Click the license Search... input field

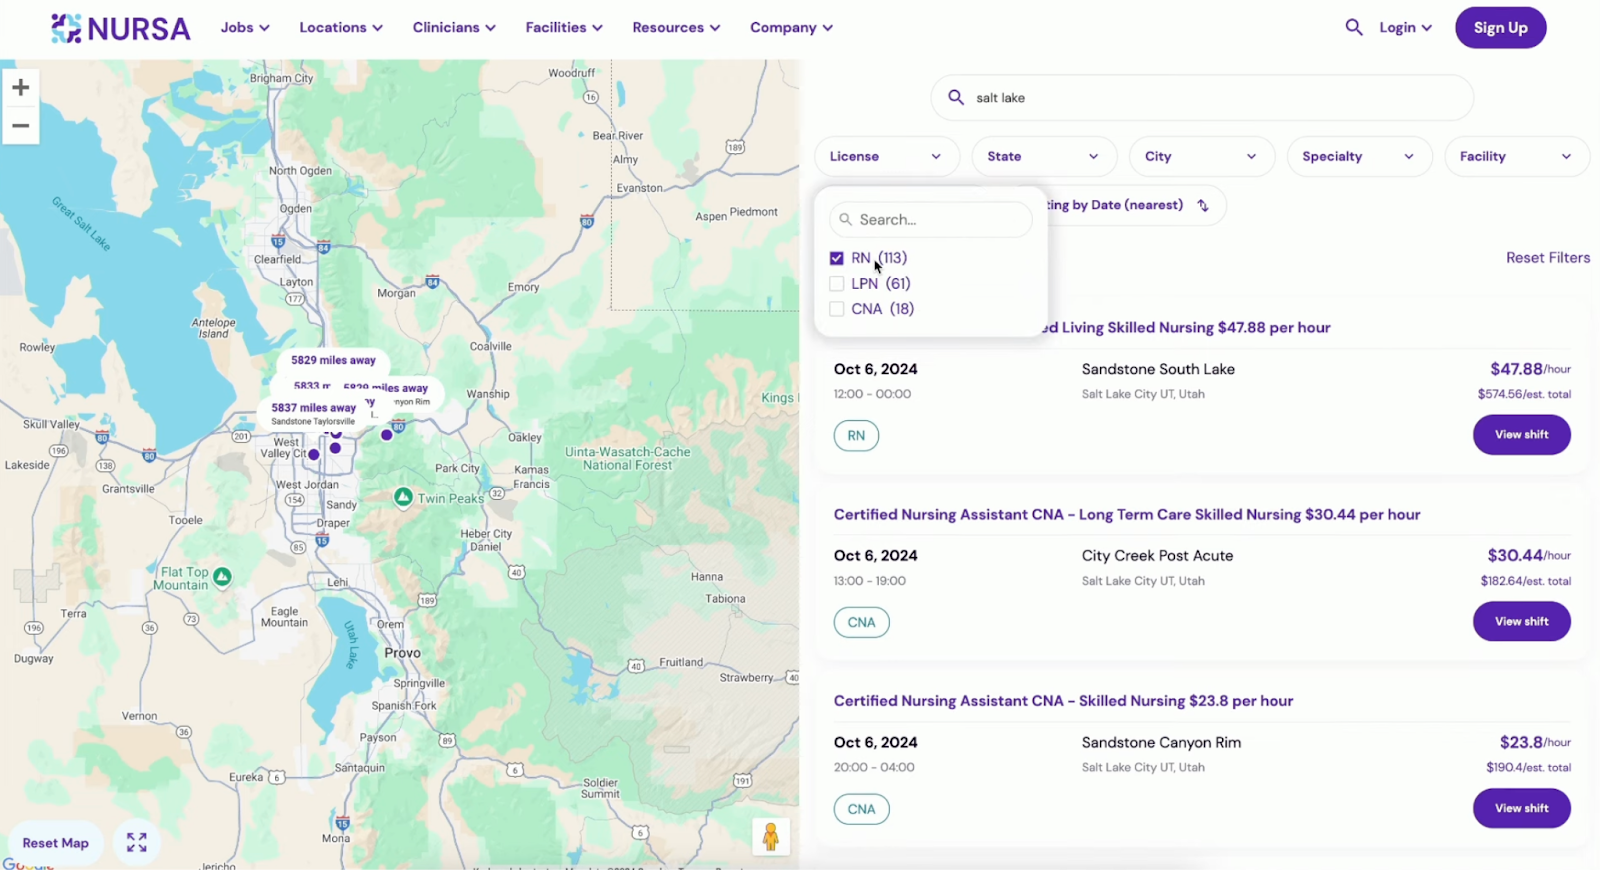click(931, 220)
